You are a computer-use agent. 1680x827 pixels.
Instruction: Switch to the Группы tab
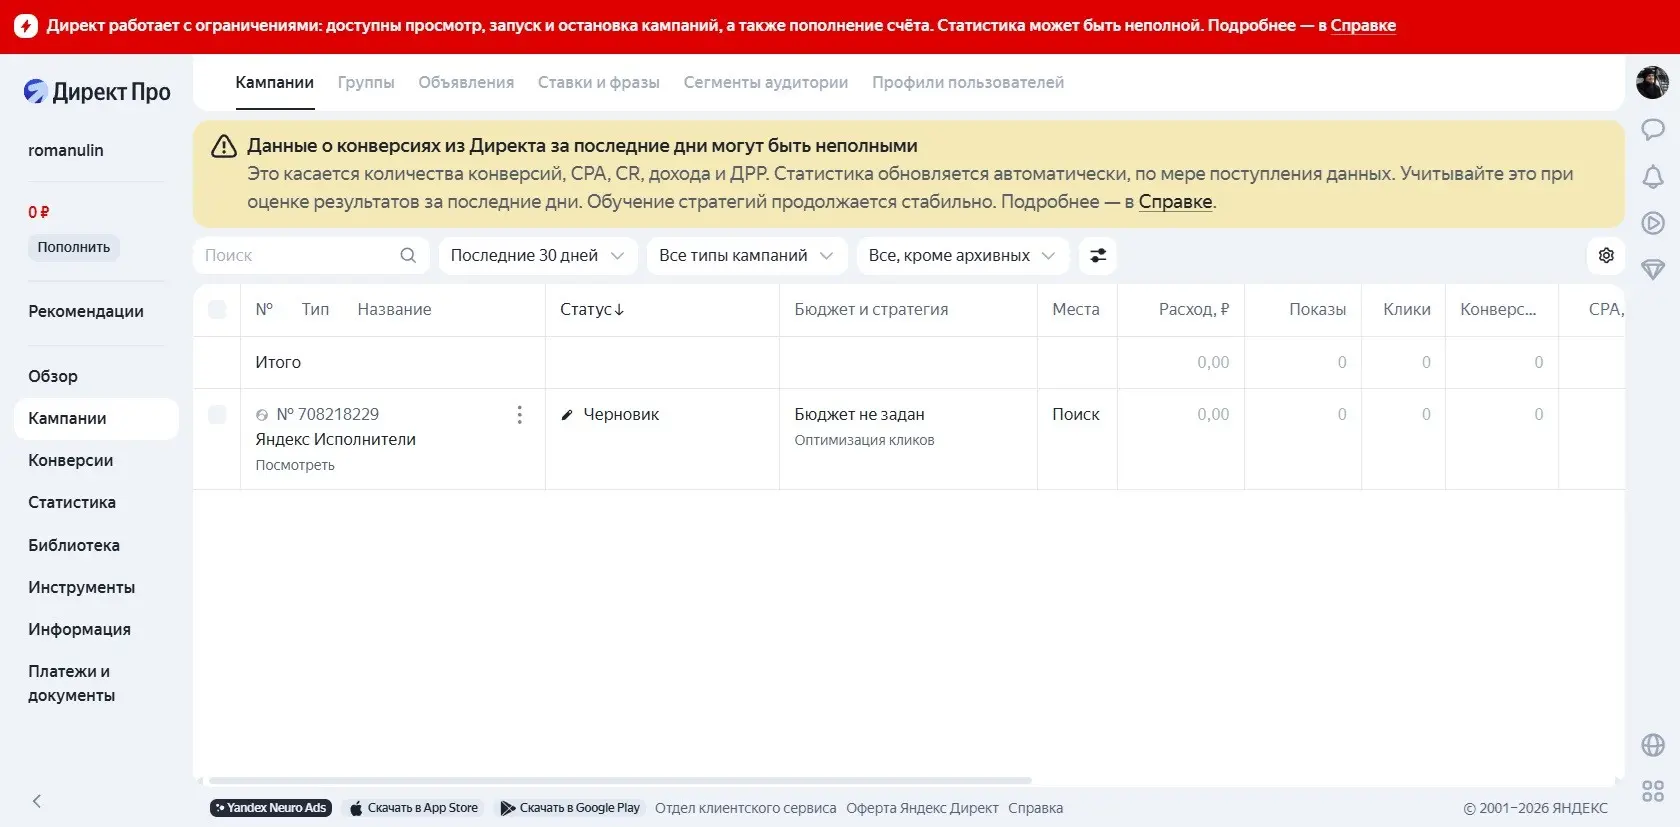366,82
